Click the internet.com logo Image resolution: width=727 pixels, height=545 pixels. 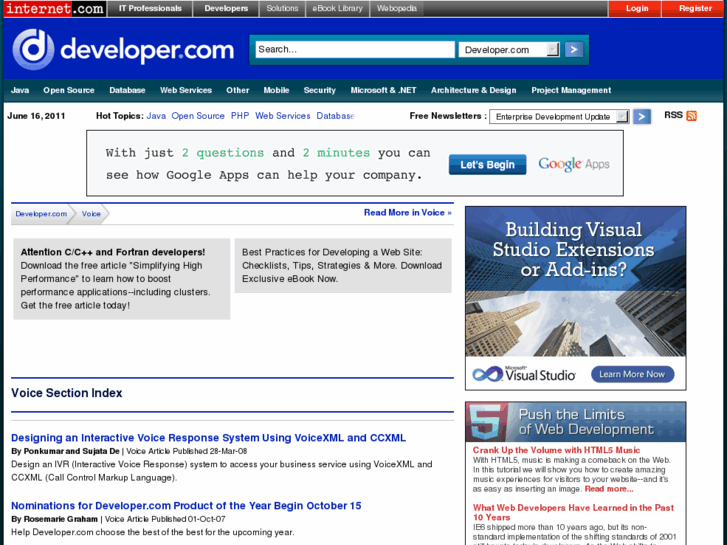click(55, 8)
